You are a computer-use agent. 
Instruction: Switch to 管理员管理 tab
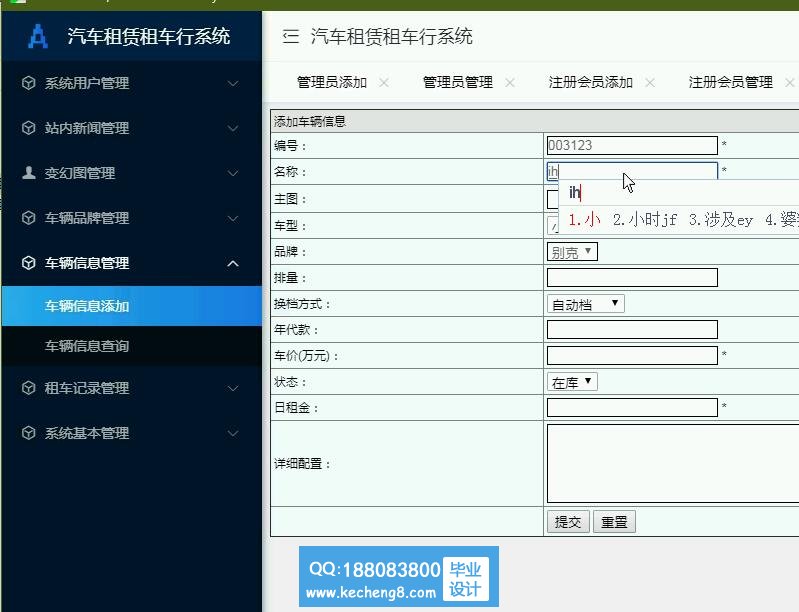pyautogui.click(x=458, y=83)
